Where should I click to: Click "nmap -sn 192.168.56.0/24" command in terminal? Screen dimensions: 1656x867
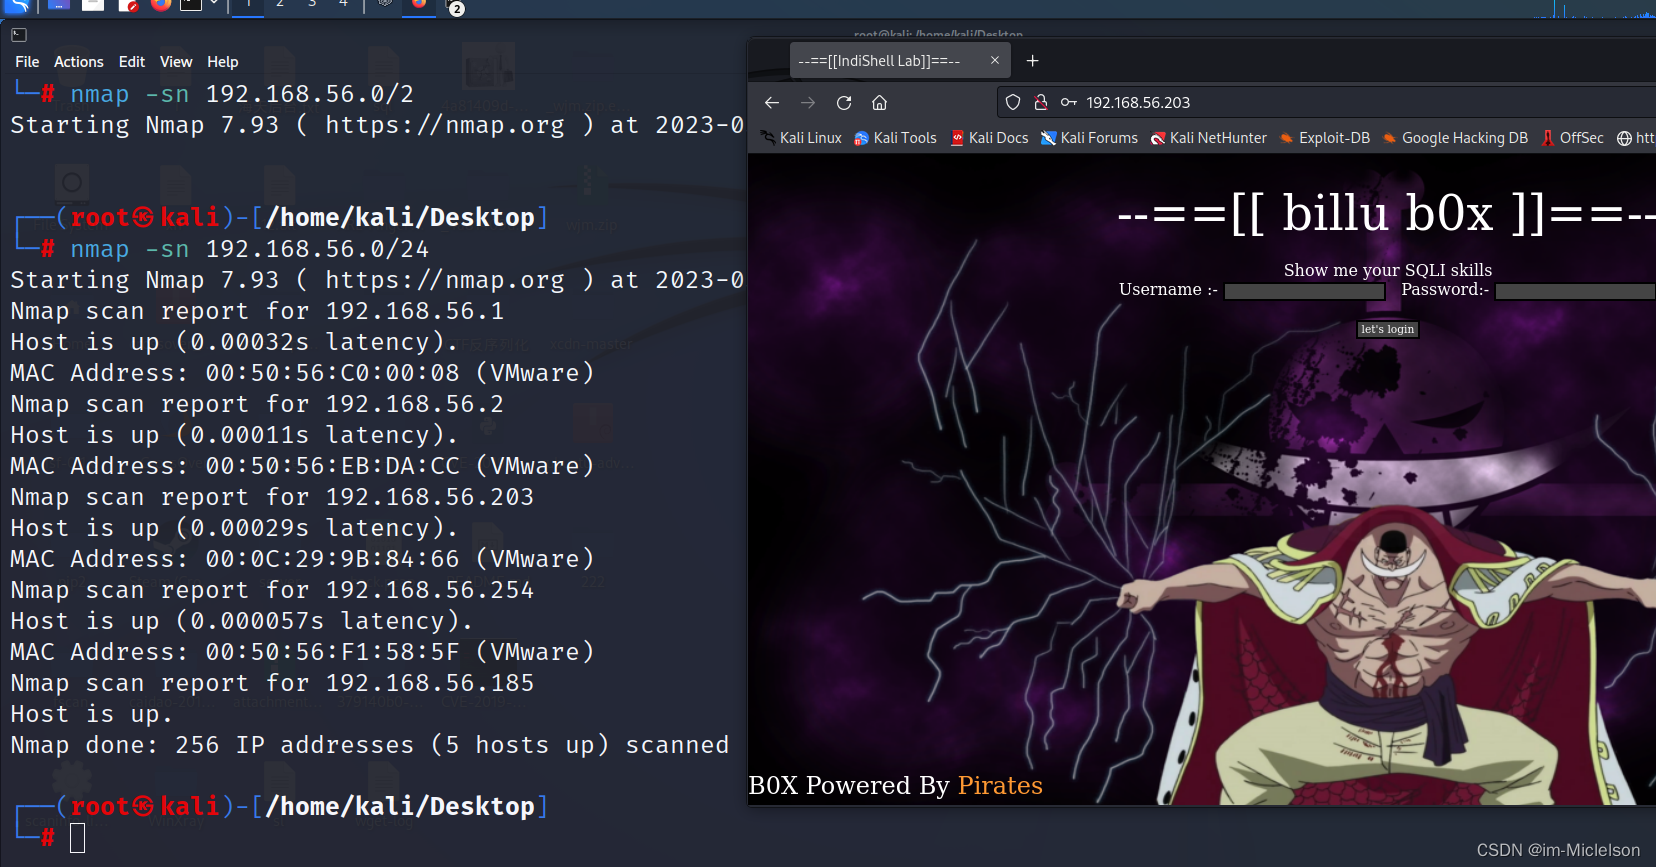pos(249,249)
